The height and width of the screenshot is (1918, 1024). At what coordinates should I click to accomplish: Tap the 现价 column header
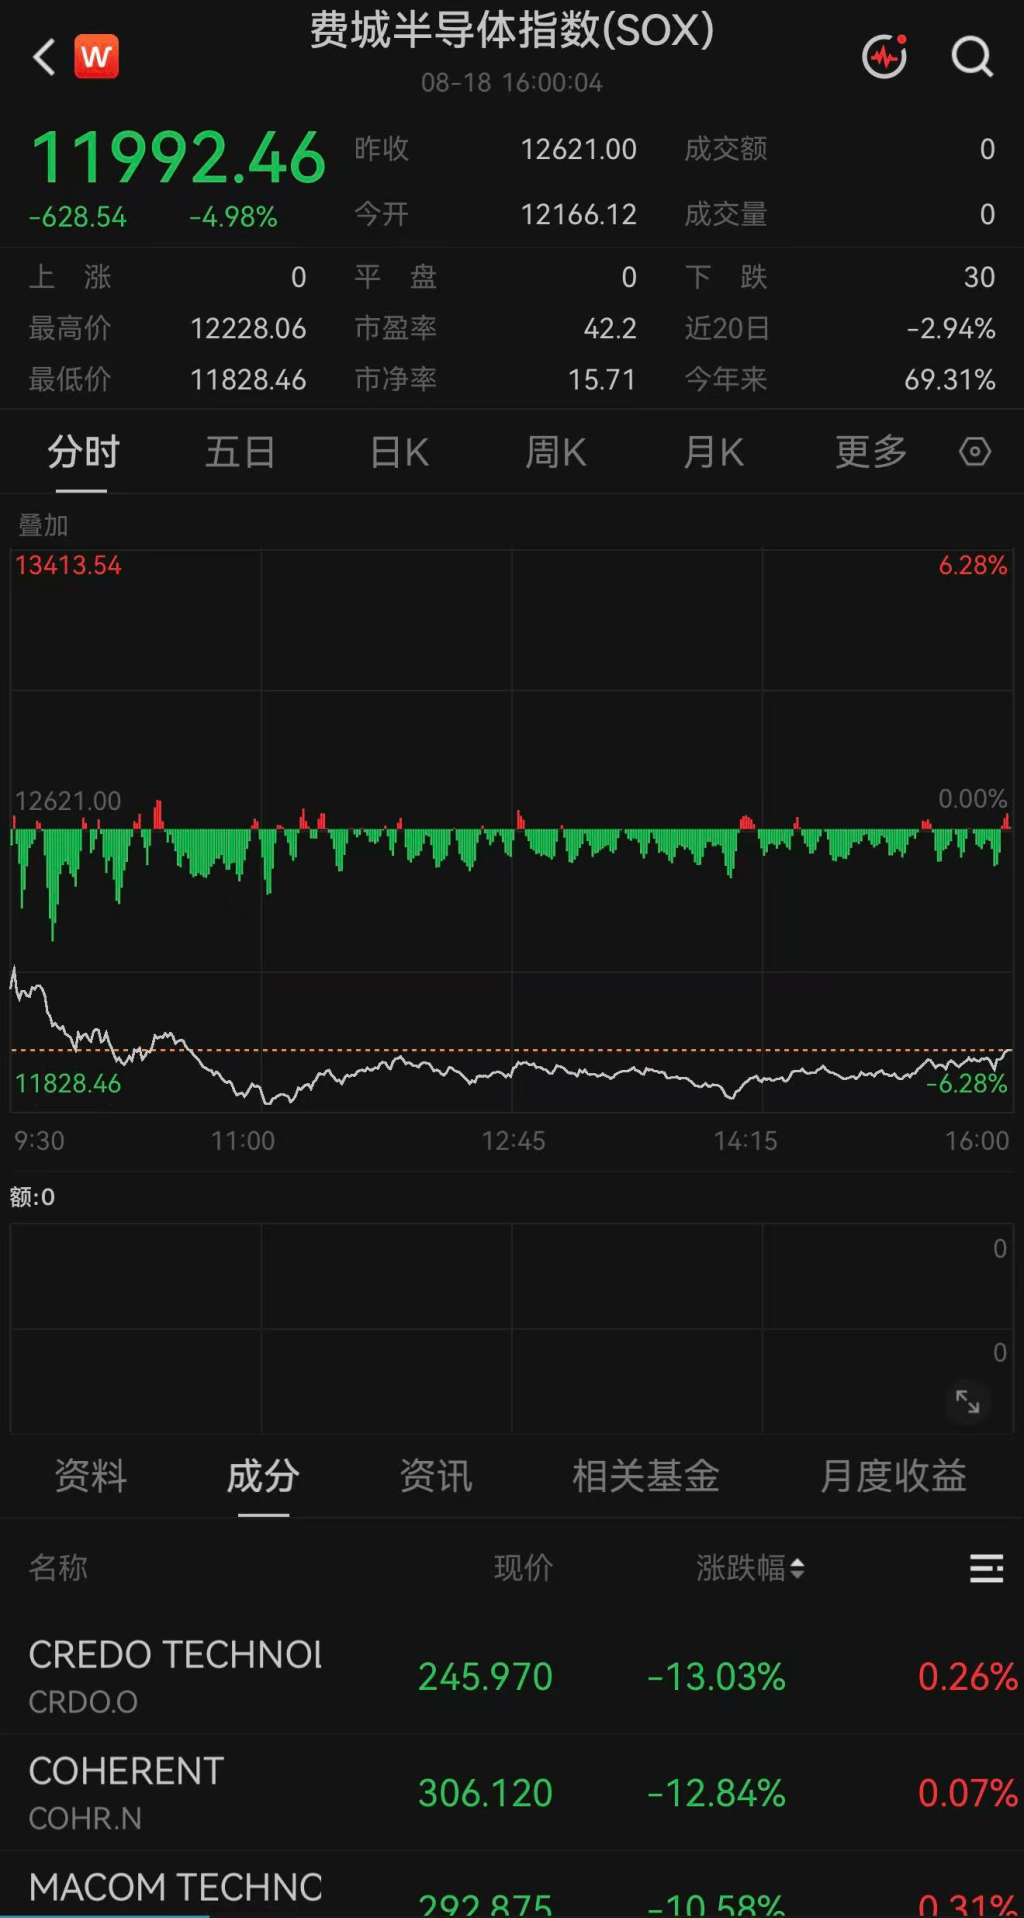tap(523, 1568)
